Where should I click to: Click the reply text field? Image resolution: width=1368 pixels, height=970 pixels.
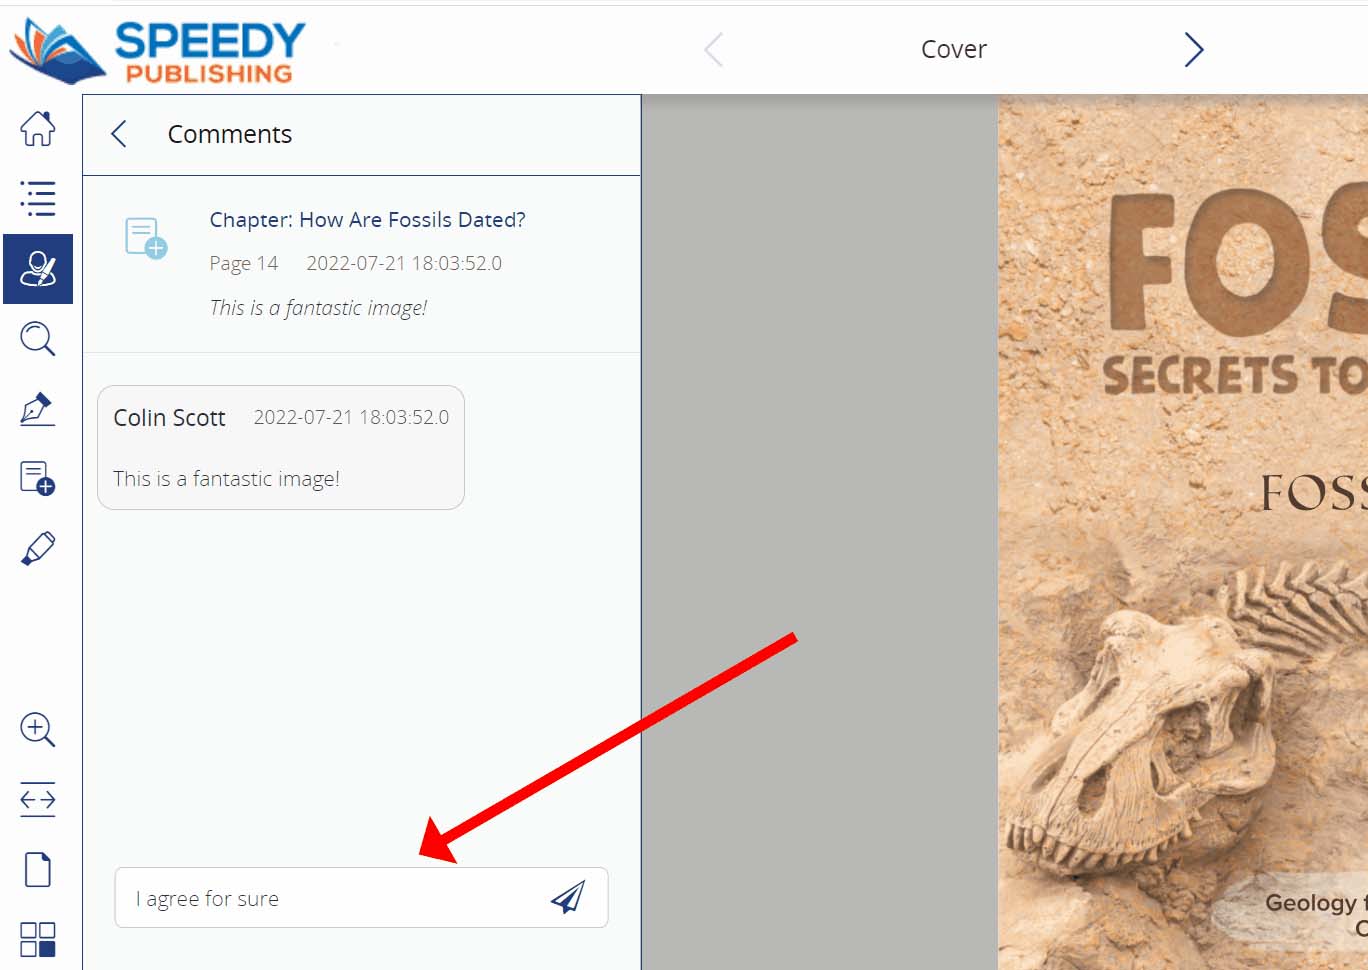click(361, 898)
